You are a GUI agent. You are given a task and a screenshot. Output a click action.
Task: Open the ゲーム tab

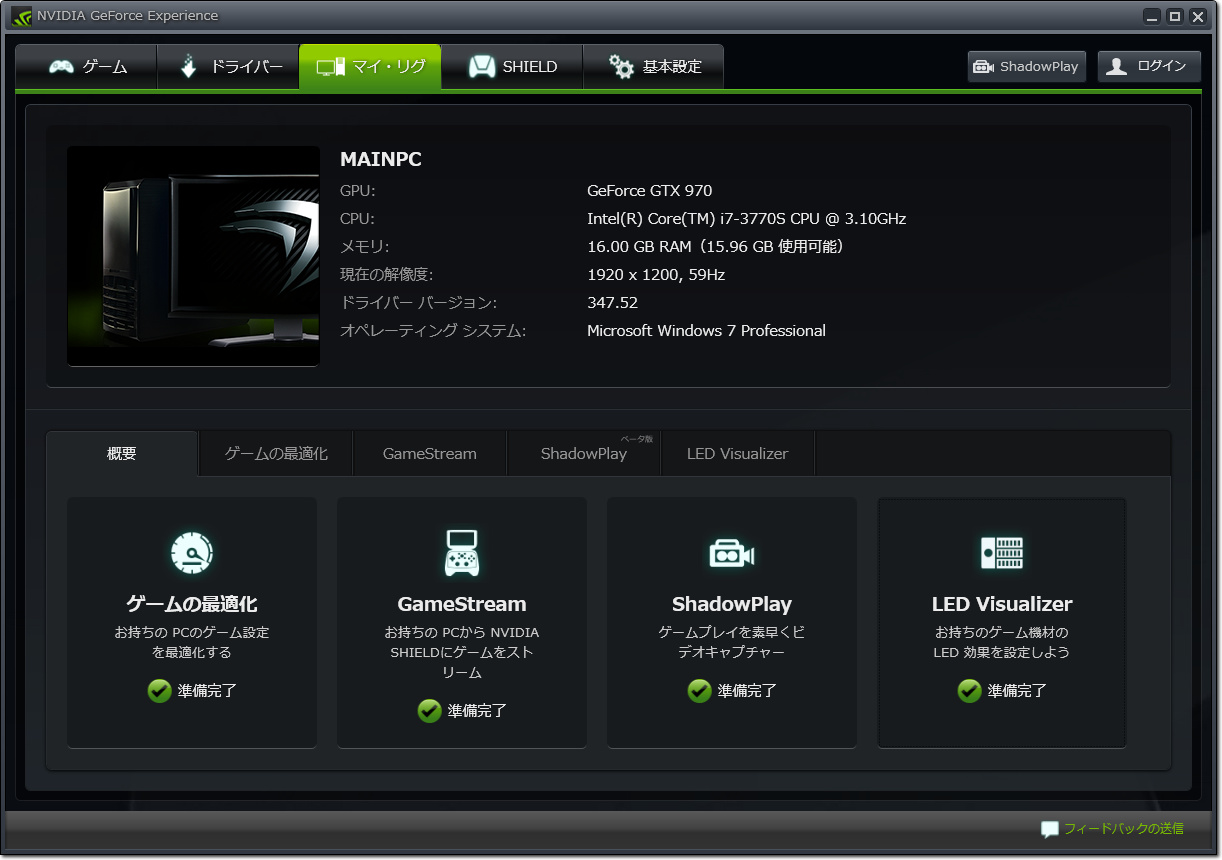[87, 67]
